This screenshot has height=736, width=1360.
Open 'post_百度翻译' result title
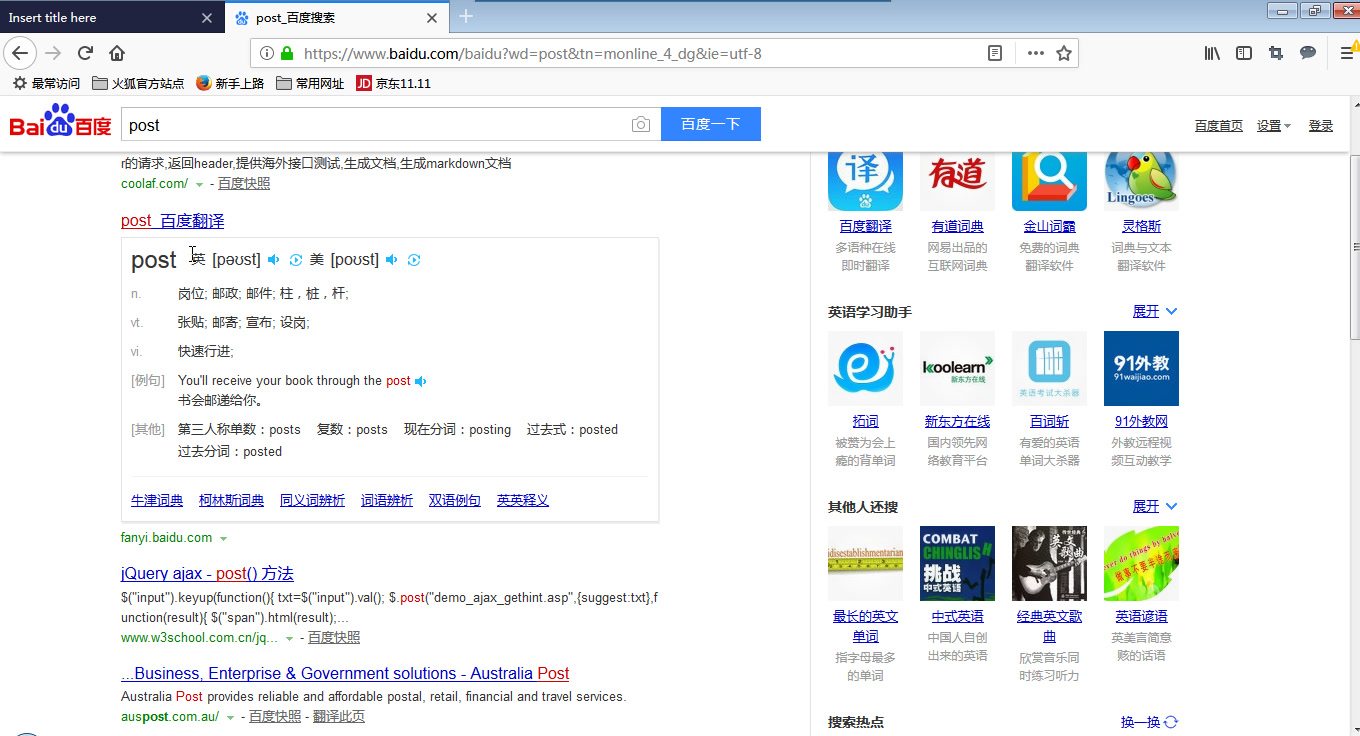coord(173,221)
